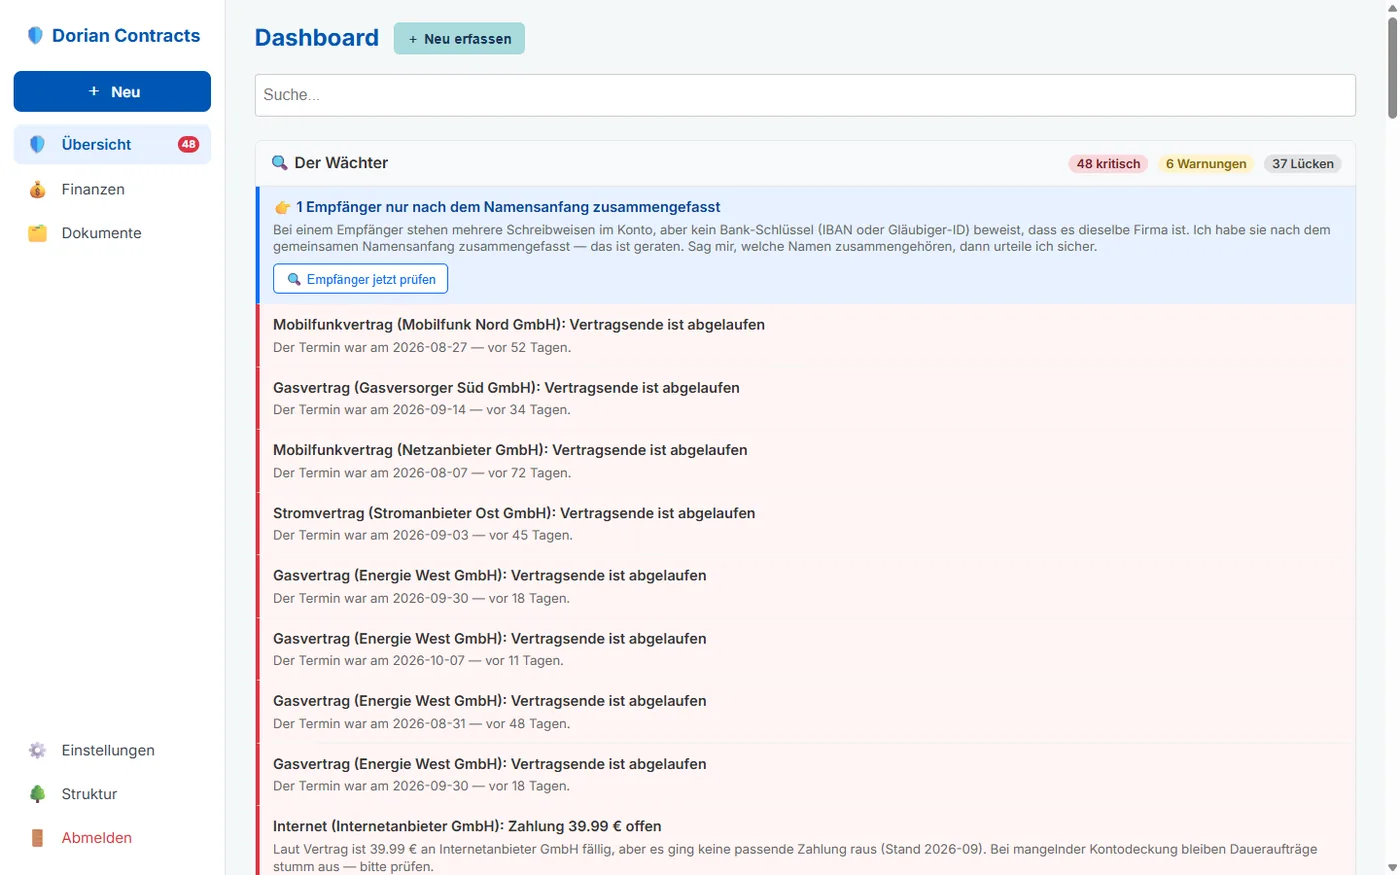This screenshot has height=875, width=1400.
Task: Click the gear icon for Einstellungen
Action: pos(37,750)
